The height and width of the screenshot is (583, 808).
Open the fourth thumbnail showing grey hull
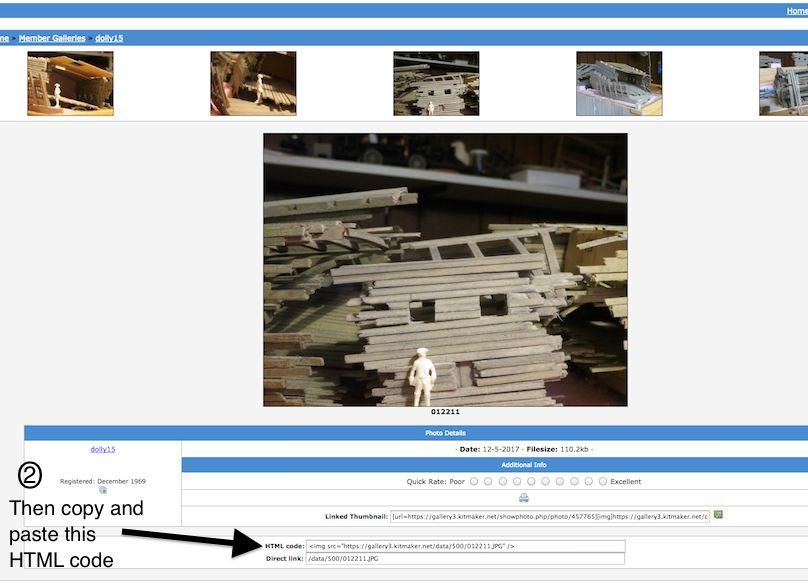619,84
